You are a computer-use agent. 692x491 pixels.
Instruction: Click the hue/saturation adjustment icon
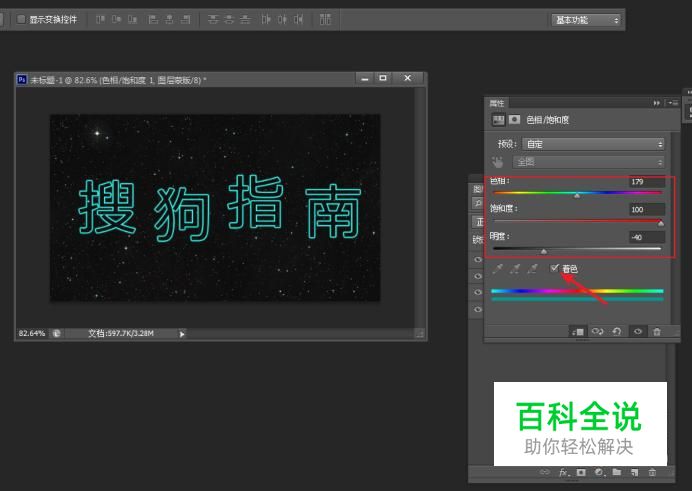tap(498, 120)
